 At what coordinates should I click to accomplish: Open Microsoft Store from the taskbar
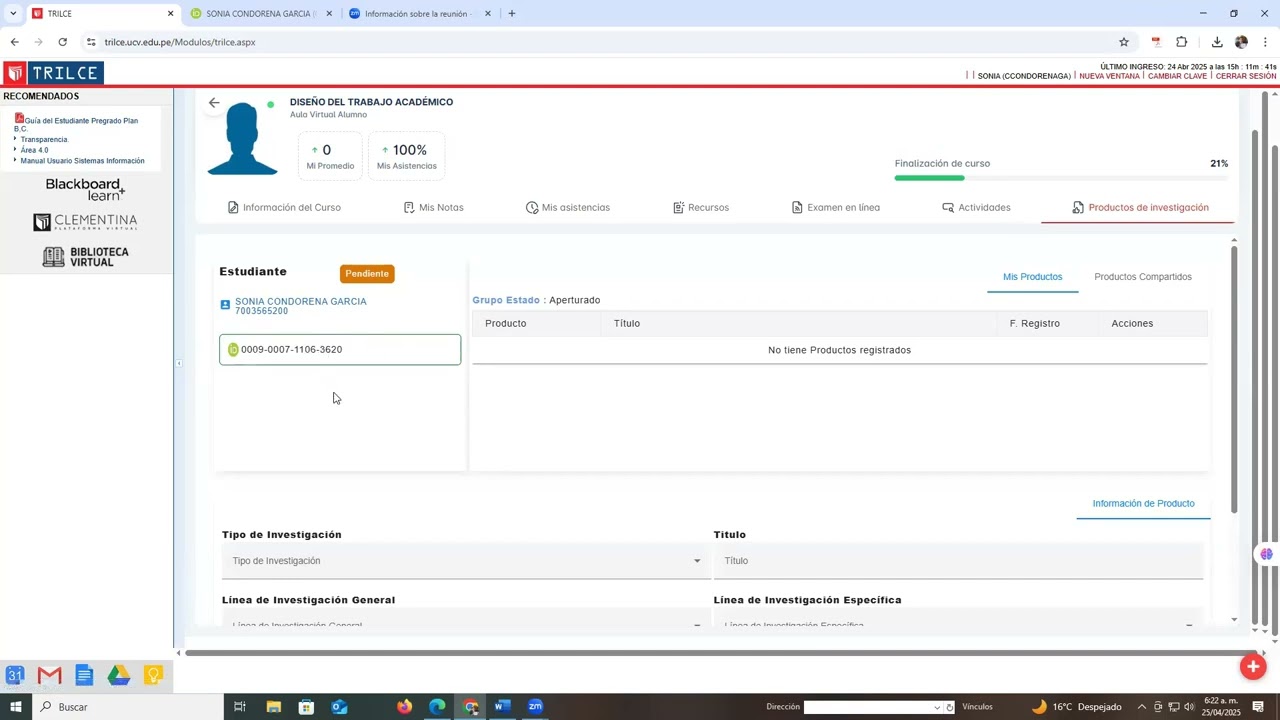[306, 707]
